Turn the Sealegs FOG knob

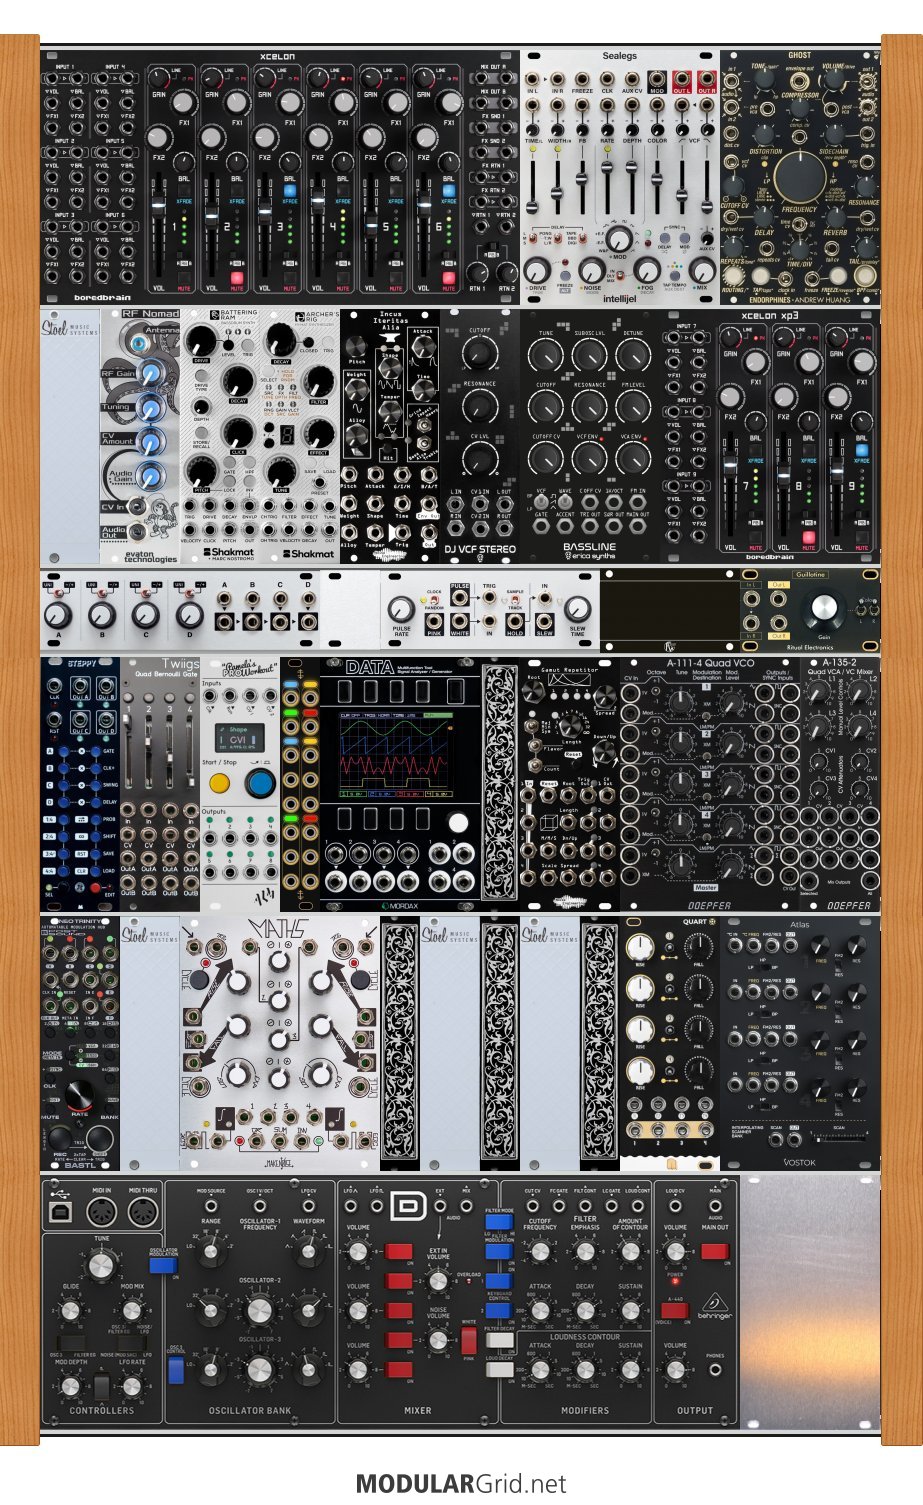[x=647, y=270]
